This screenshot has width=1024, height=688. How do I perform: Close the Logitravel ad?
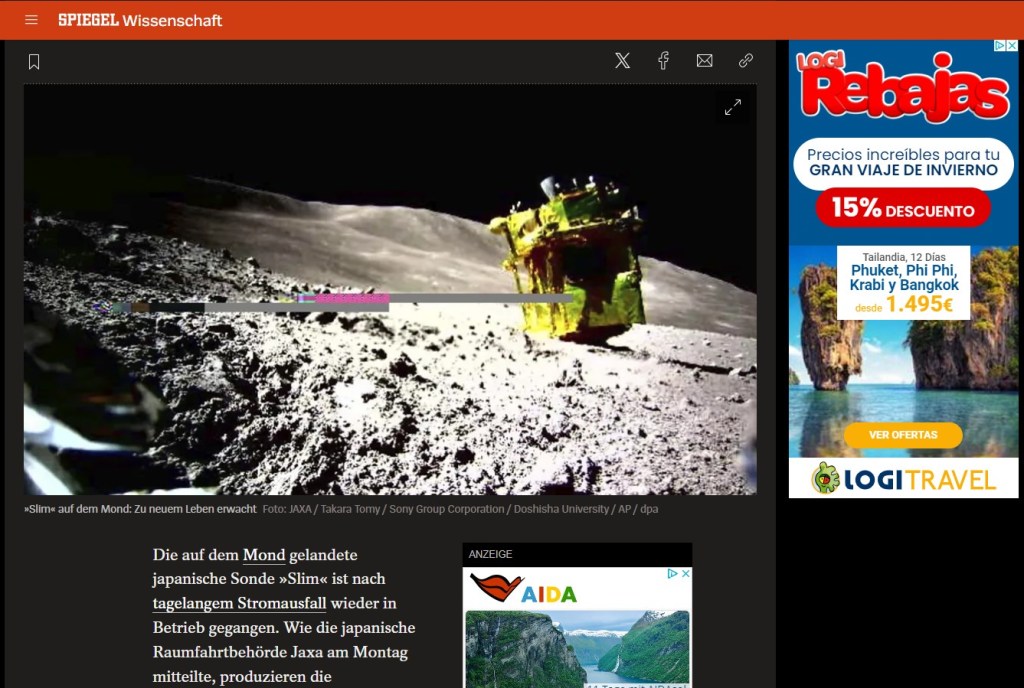click(x=1011, y=46)
